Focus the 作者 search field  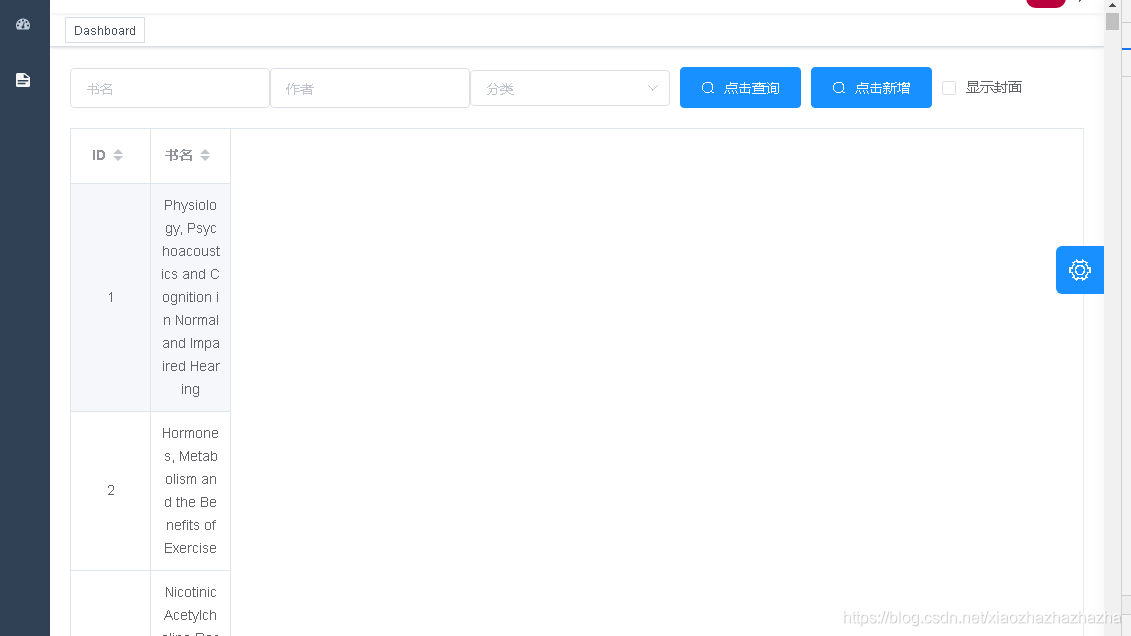pyautogui.click(x=370, y=88)
